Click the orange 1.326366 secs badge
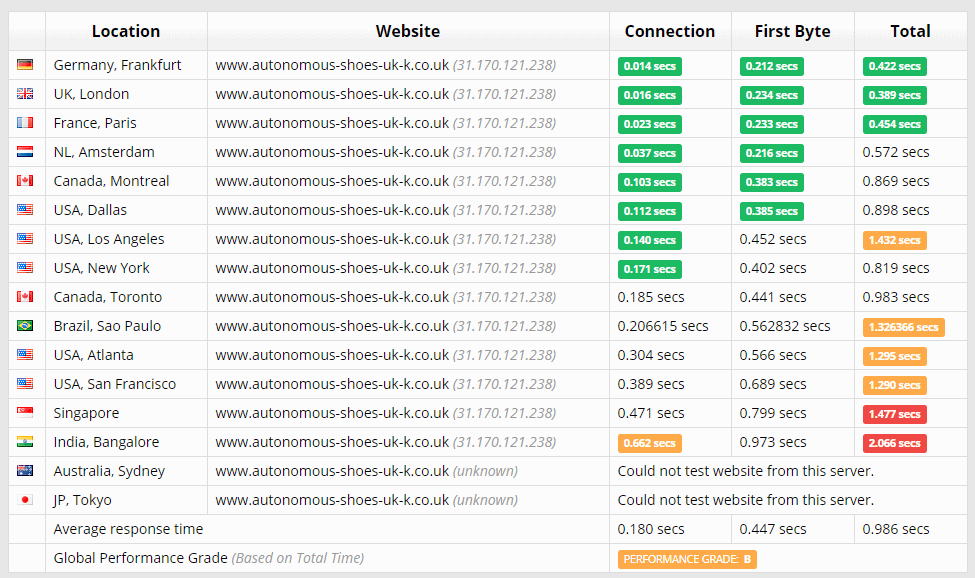The image size is (975, 578). 903,328
